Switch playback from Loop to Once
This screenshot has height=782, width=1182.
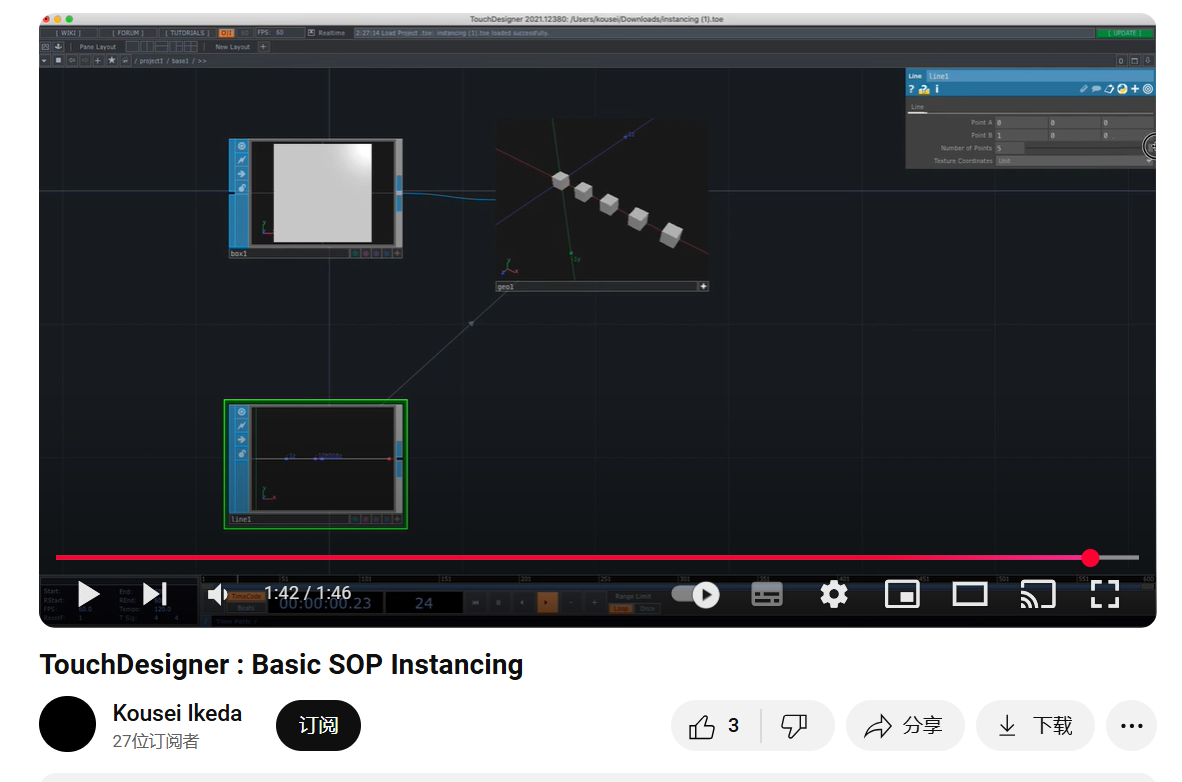pos(646,608)
